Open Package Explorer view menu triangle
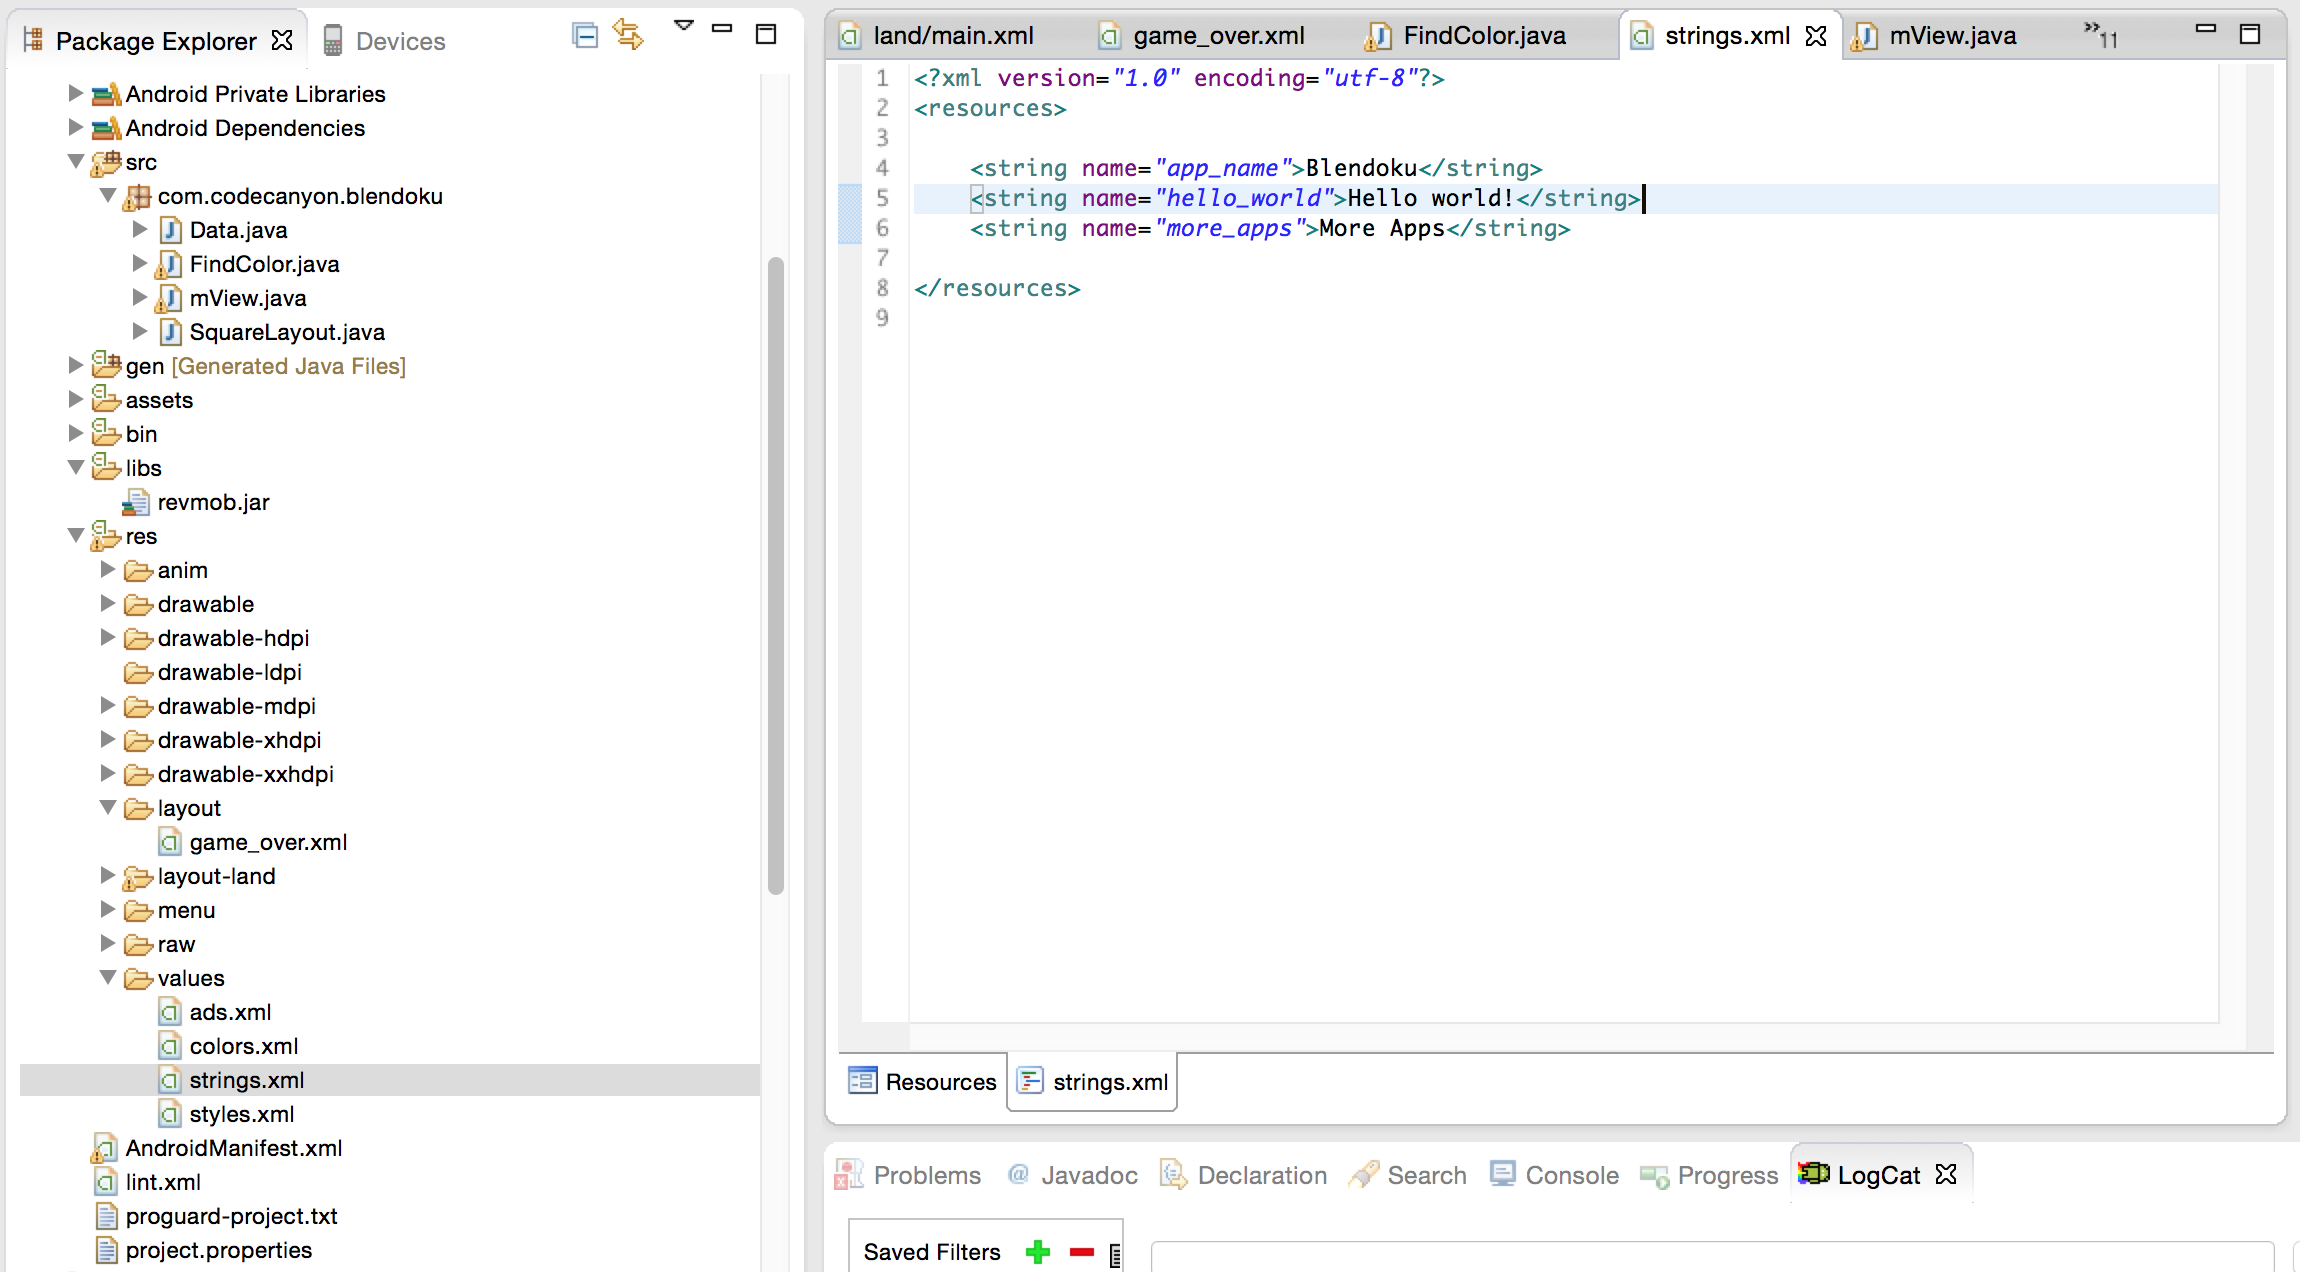The image size is (2300, 1272). pyautogui.click(x=684, y=26)
